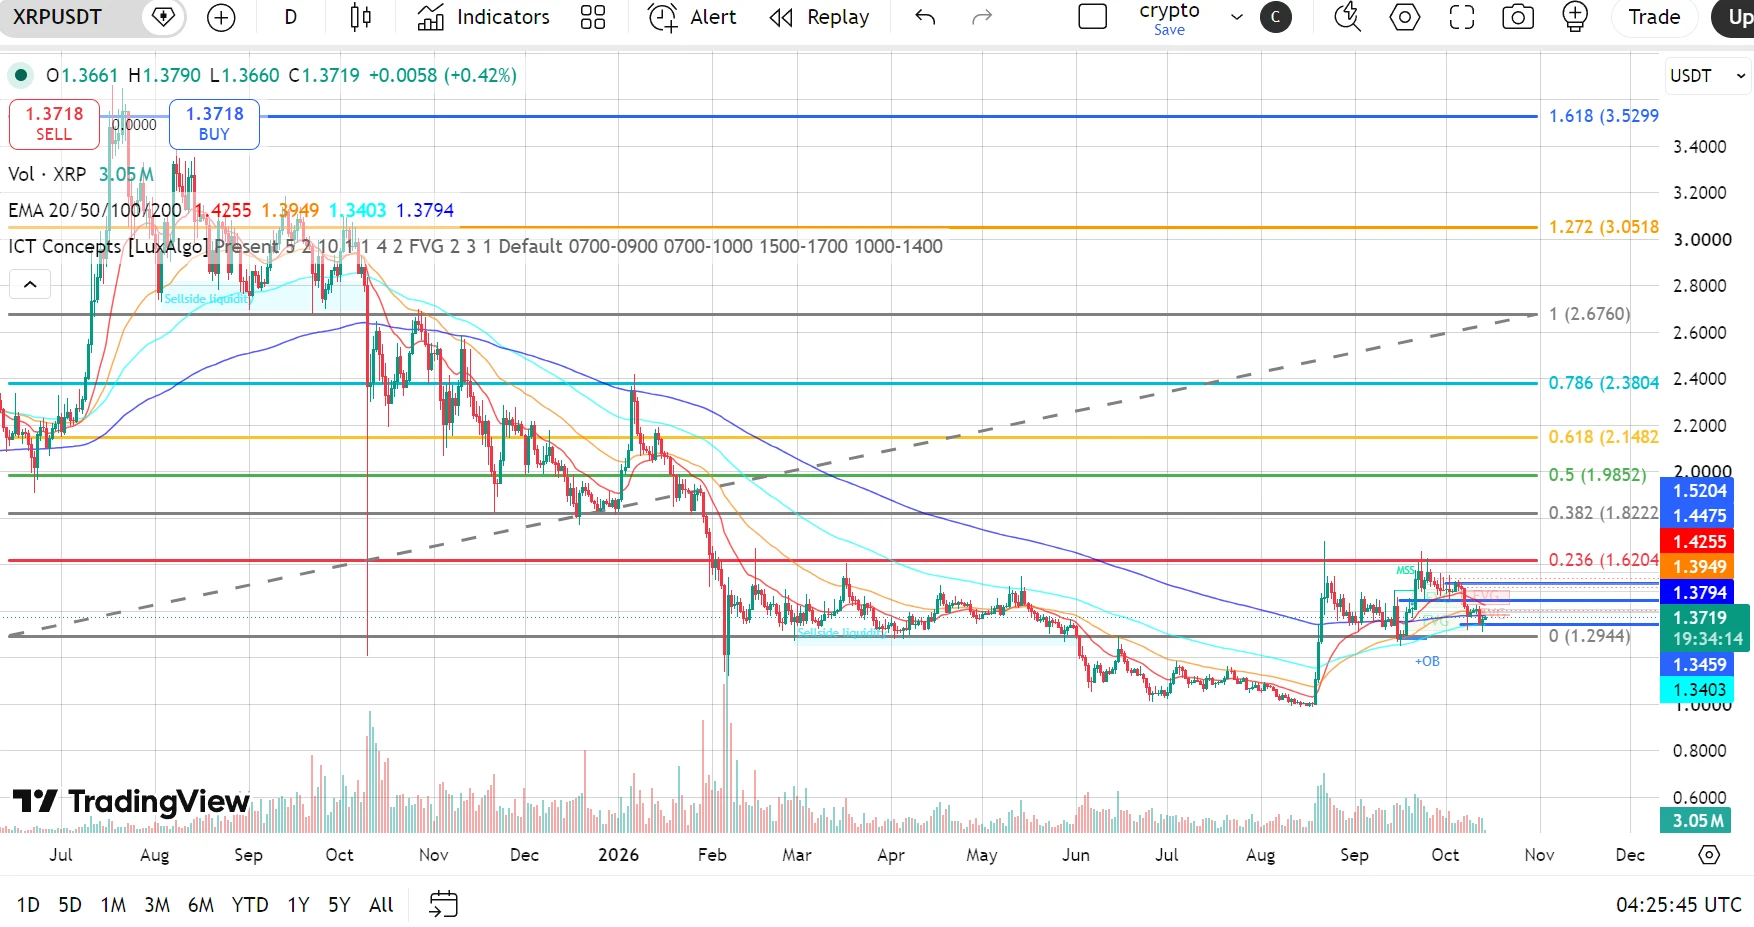
Task: Select the 3M time range
Action: pos(157,905)
